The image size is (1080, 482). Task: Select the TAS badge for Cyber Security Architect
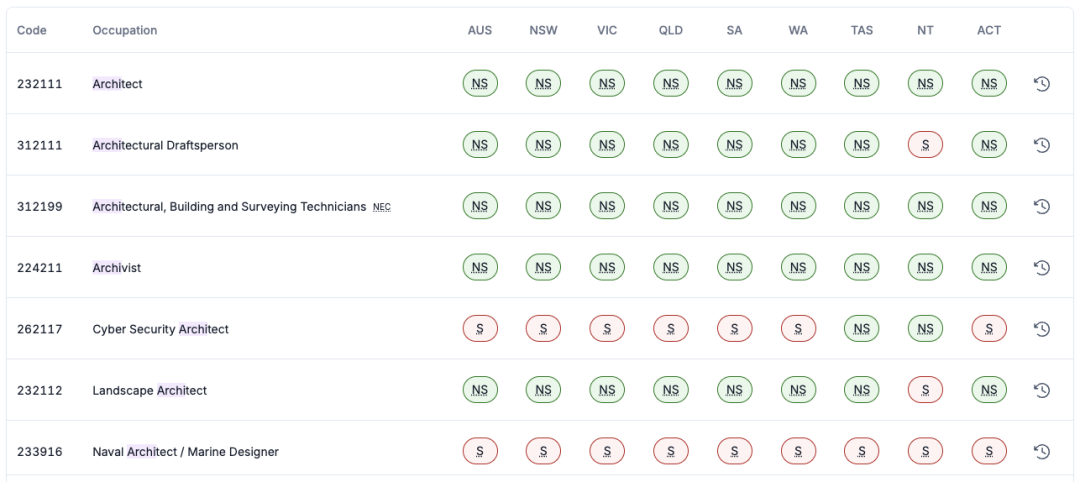point(861,329)
